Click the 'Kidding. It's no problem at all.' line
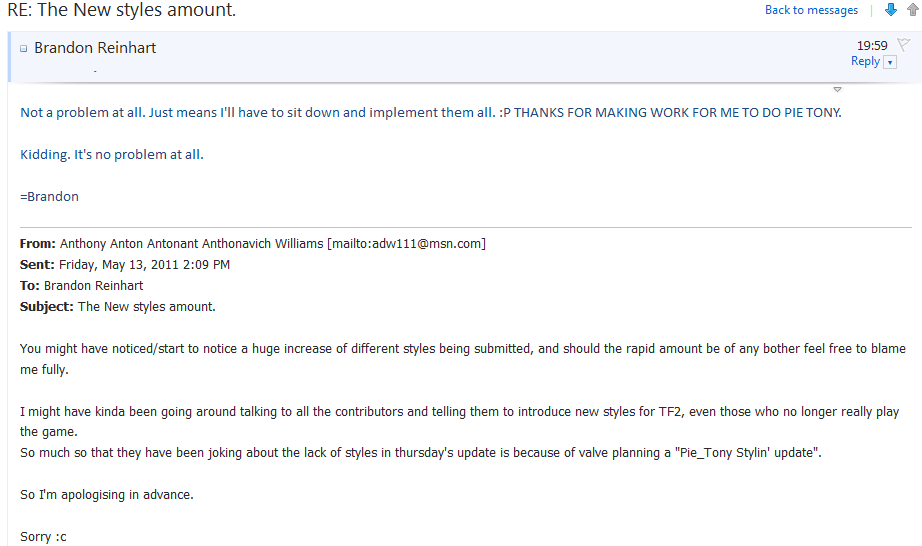 click(112, 155)
